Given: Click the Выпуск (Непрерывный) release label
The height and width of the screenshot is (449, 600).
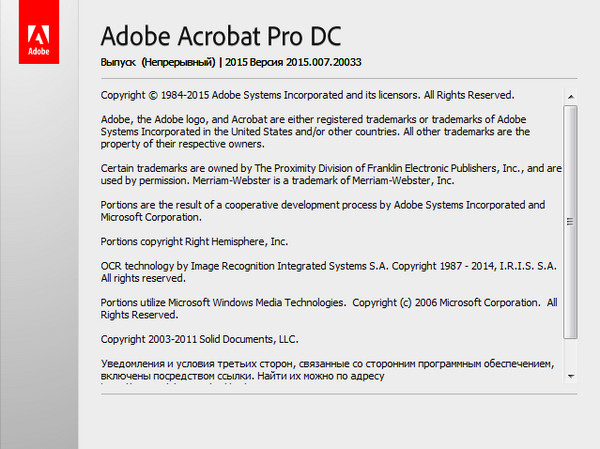Looking at the screenshot, I should pos(159,63).
